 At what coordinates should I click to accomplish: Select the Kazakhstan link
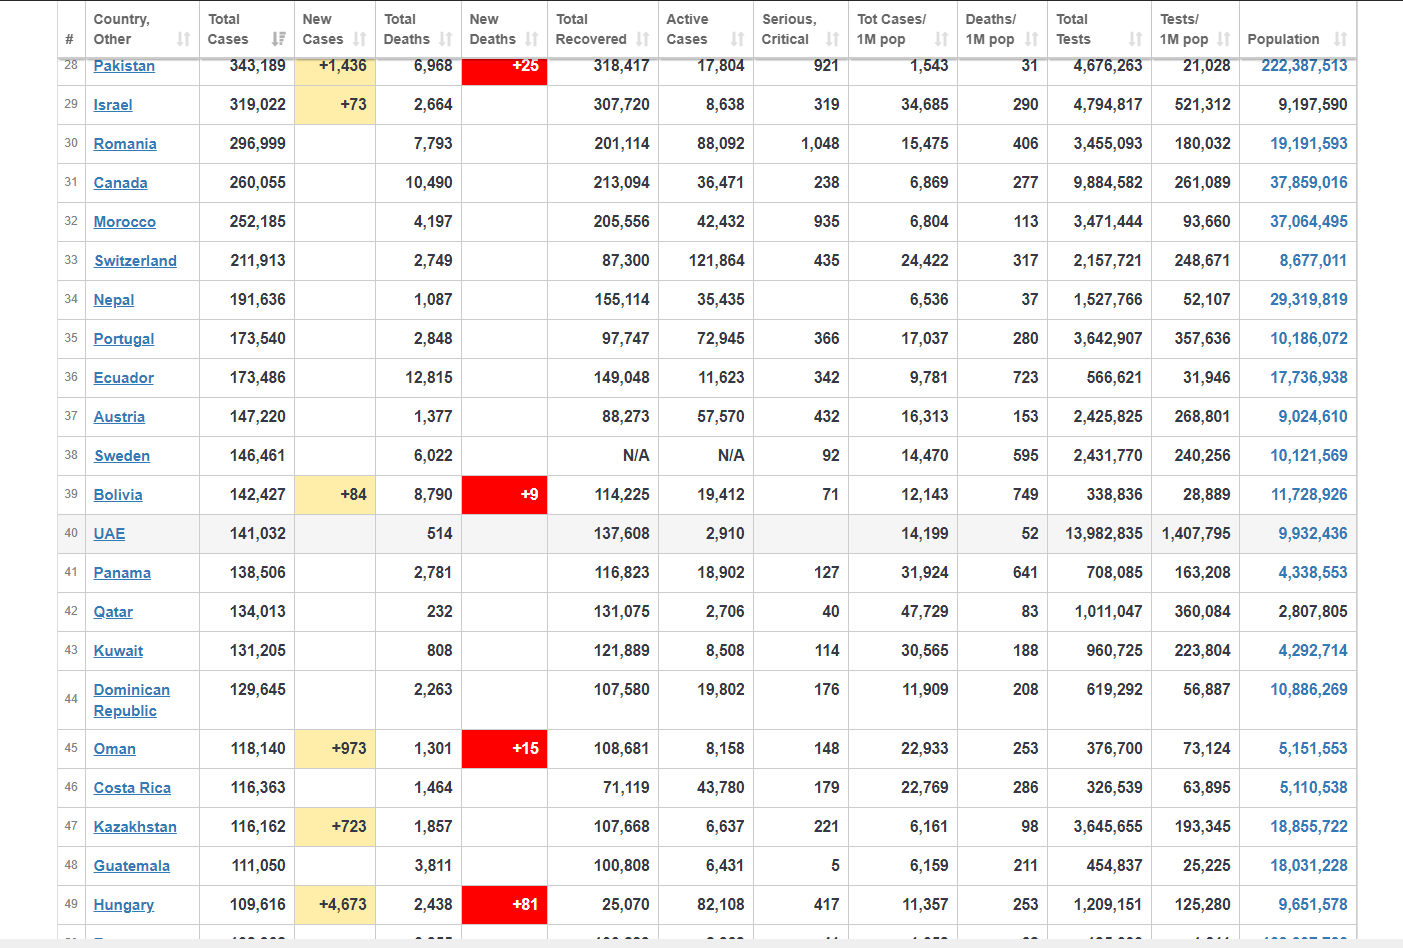point(135,827)
